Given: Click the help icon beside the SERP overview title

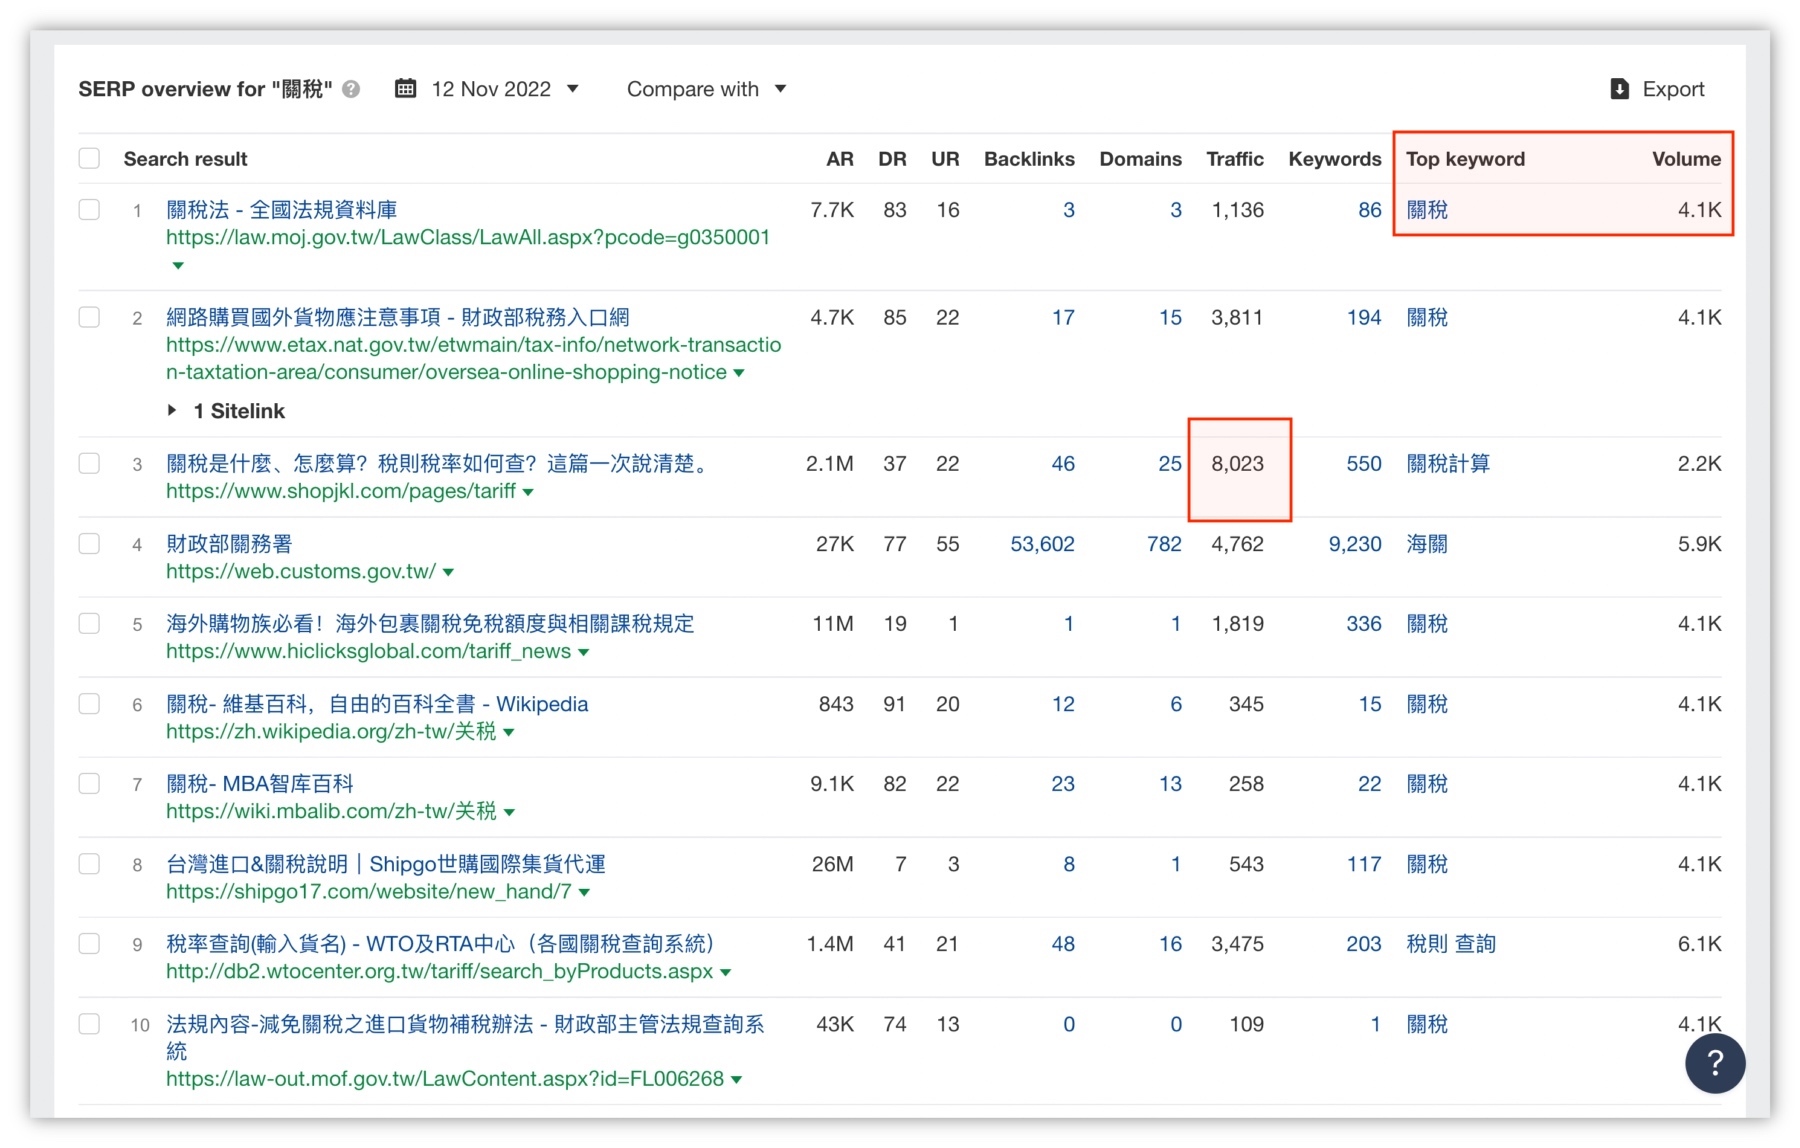Looking at the screenshot, I should [x=351, y=89].
